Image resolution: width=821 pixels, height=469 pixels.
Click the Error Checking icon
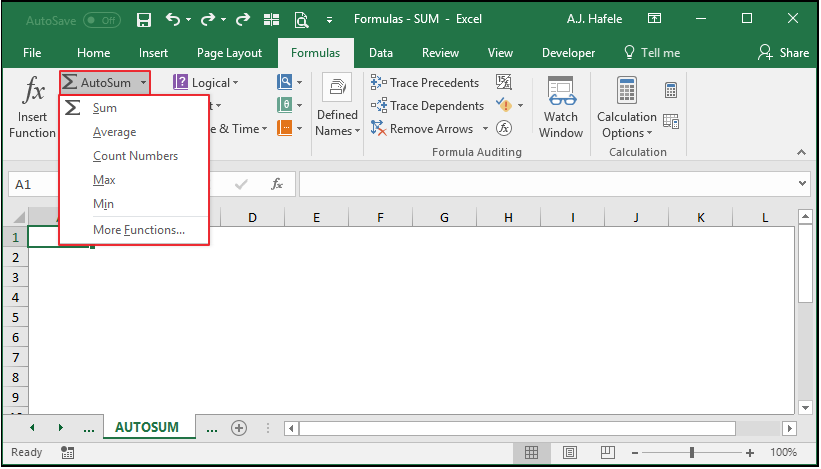504,105
